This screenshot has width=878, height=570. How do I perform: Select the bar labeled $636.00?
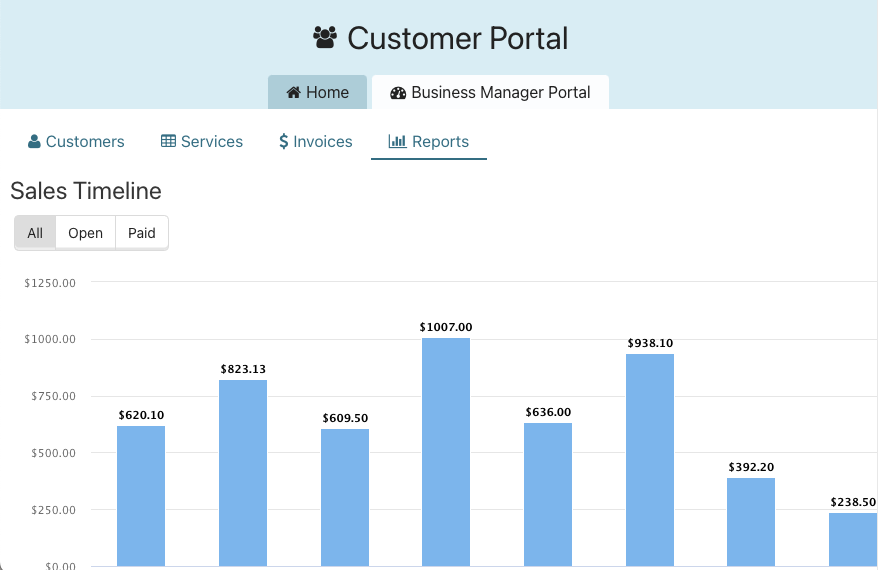pyautogui.click(x=548, y=494)
